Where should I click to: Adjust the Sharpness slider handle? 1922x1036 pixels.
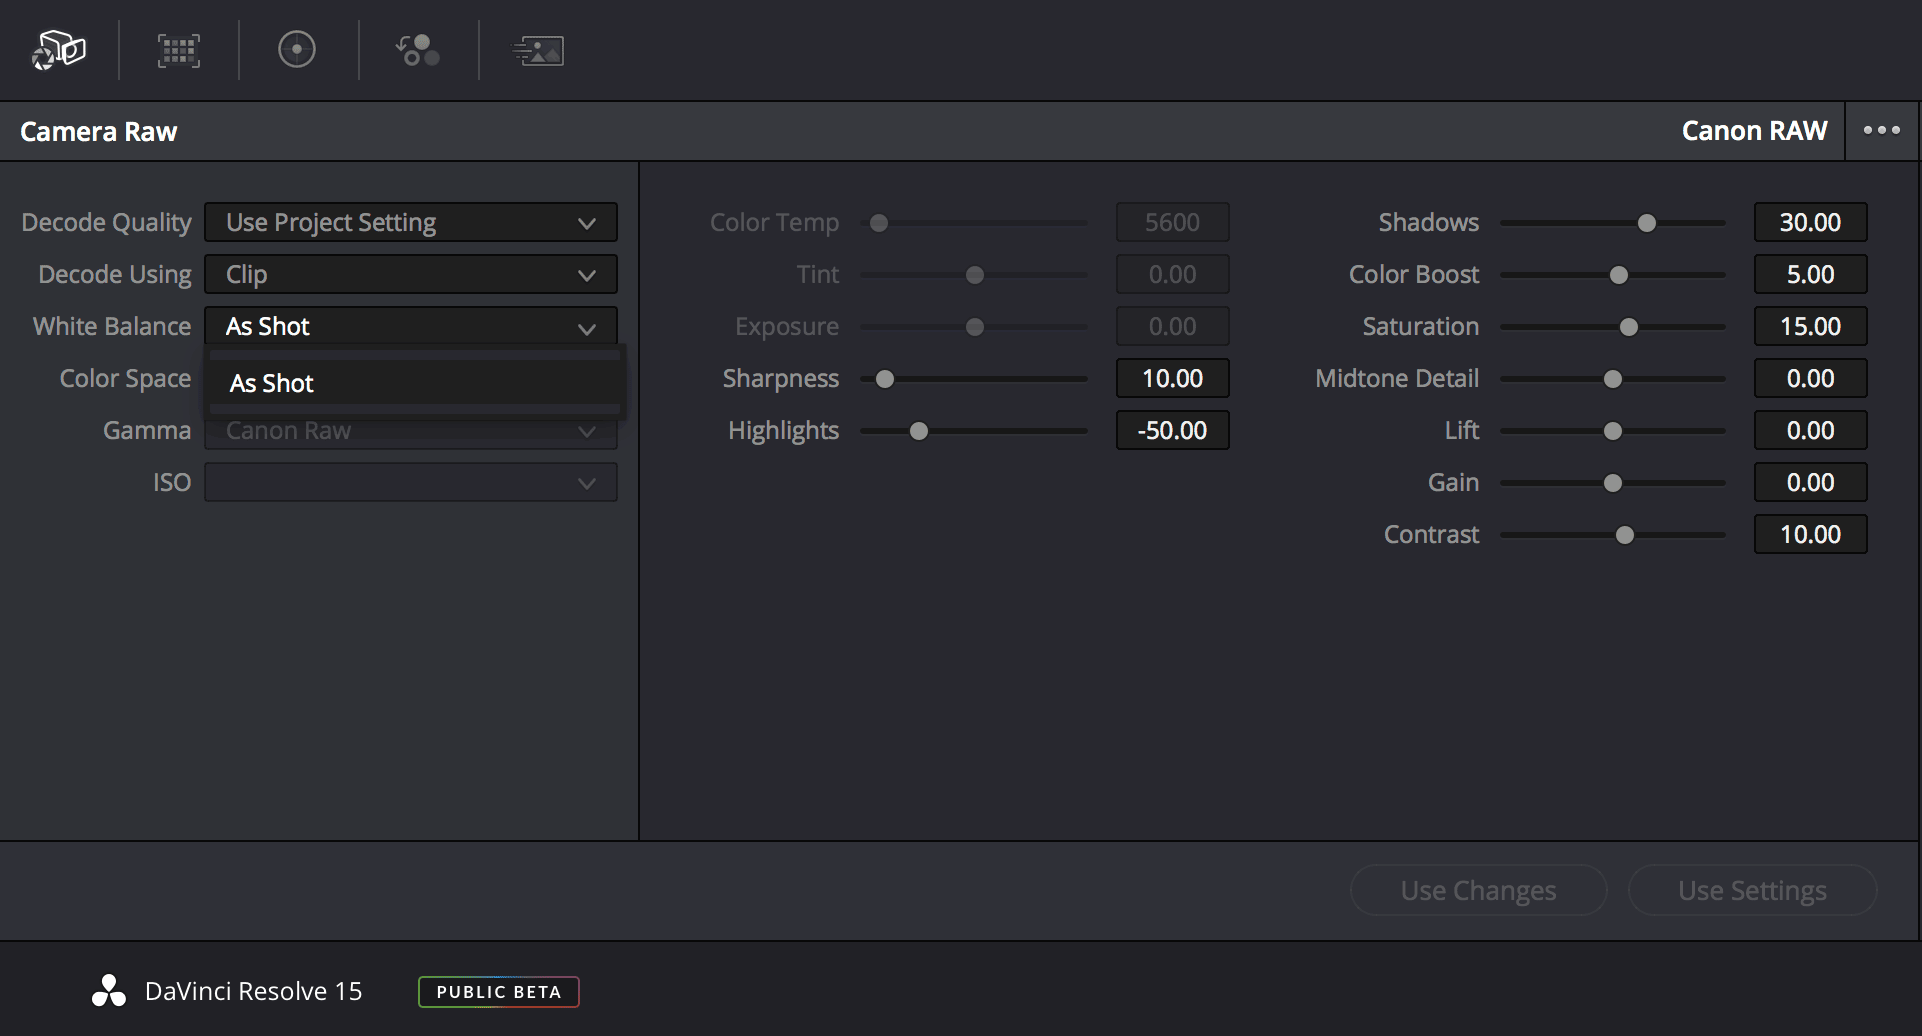click(885, 379)
